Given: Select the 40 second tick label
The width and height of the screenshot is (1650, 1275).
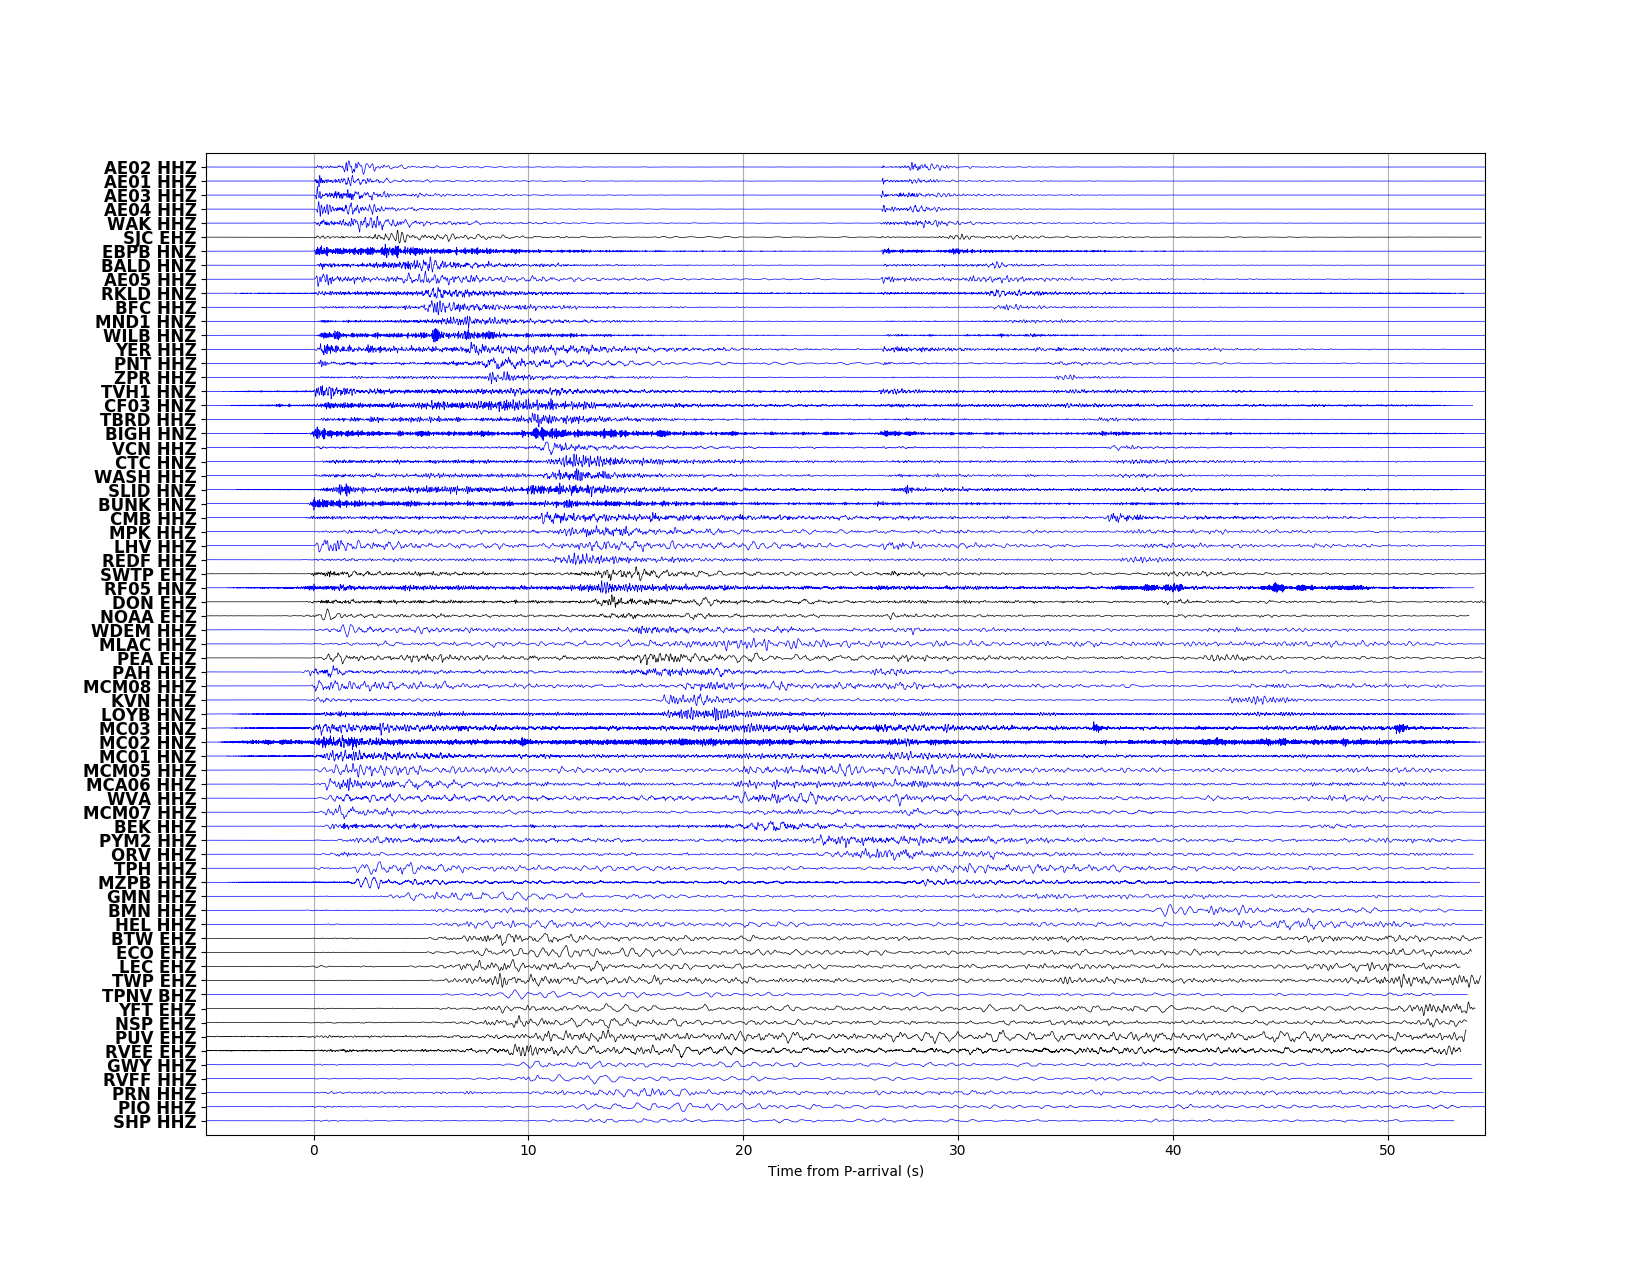Looking at the screenshot, I should [x=1173, y=1150].
